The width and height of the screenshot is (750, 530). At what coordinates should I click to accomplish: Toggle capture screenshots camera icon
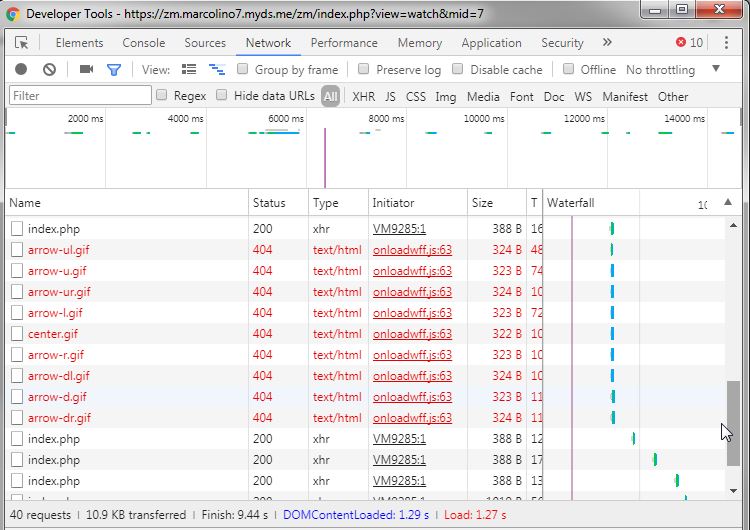87,69
